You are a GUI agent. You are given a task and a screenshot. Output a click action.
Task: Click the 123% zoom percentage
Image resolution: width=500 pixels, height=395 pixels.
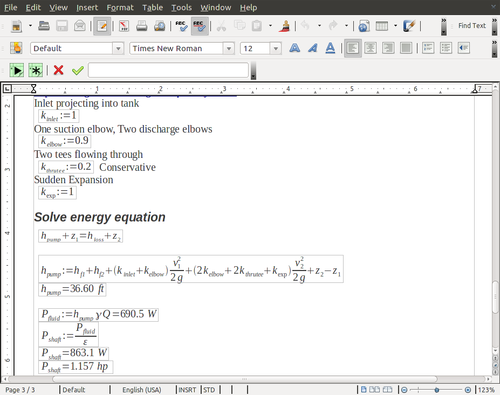pos(486,390)
